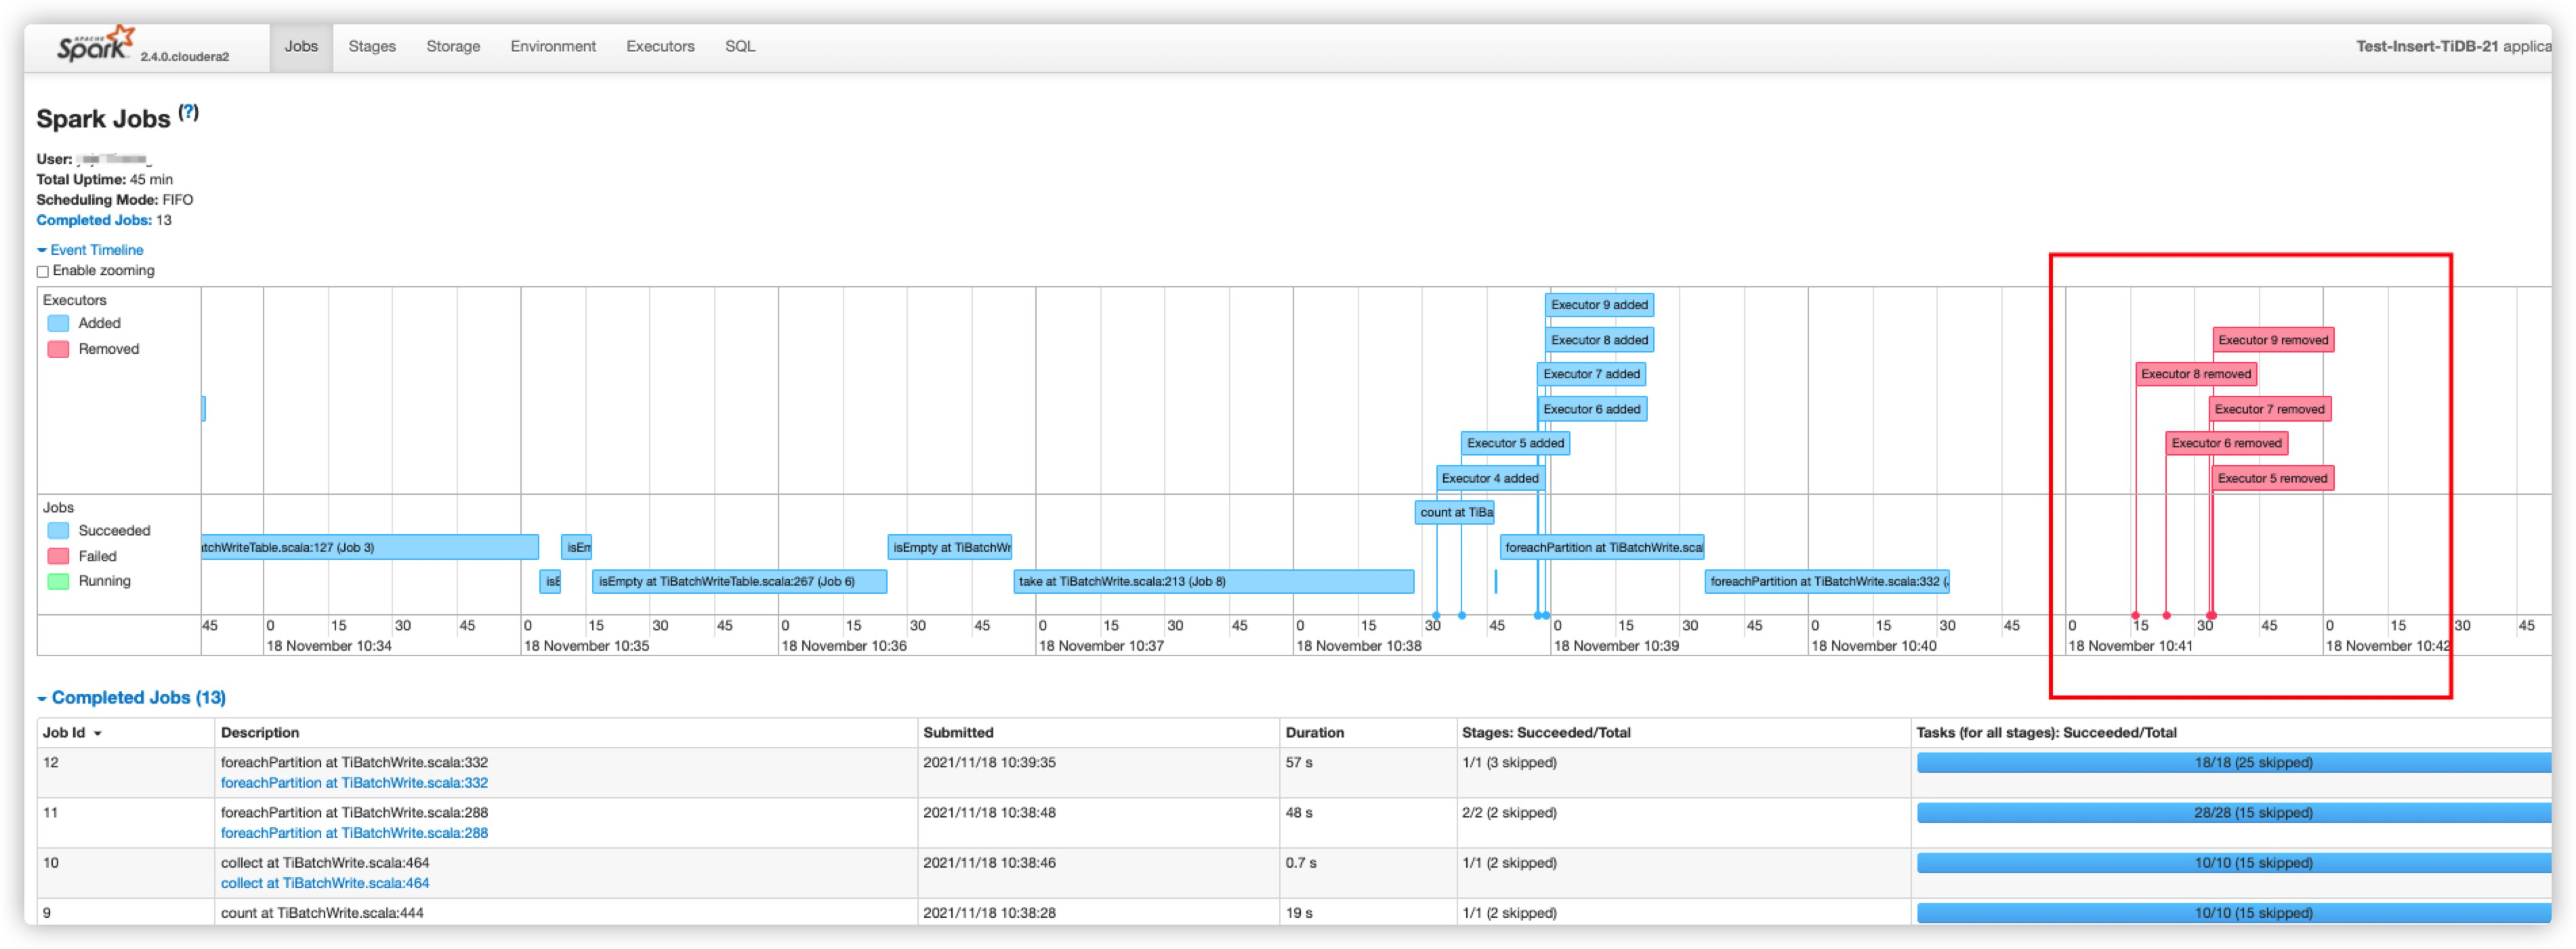Open the SQL tab

click(739, 46)
